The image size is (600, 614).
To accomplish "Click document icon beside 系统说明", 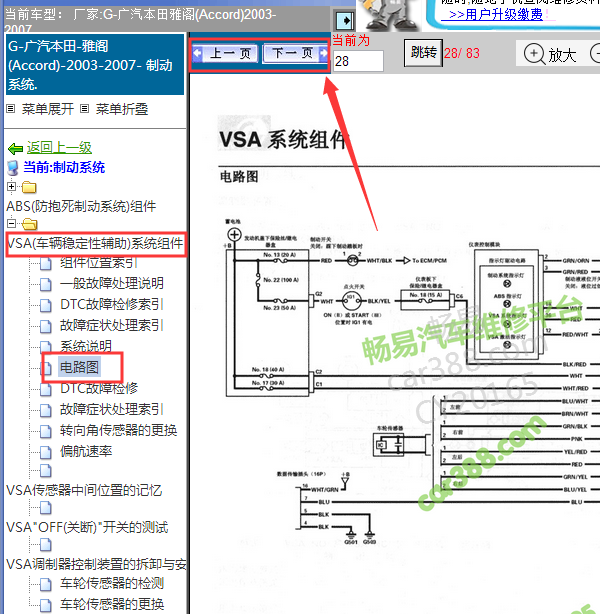I will pos(46,347).
